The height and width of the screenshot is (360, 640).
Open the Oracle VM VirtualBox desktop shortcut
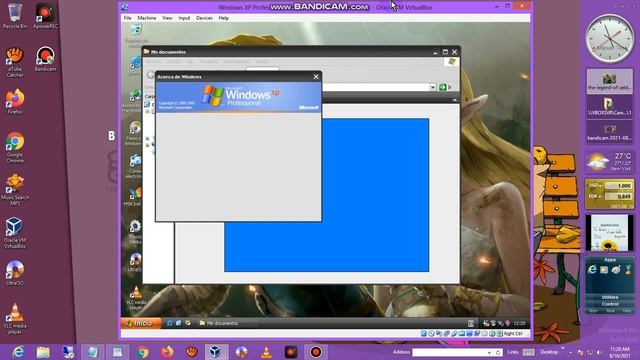click(15, 233)
